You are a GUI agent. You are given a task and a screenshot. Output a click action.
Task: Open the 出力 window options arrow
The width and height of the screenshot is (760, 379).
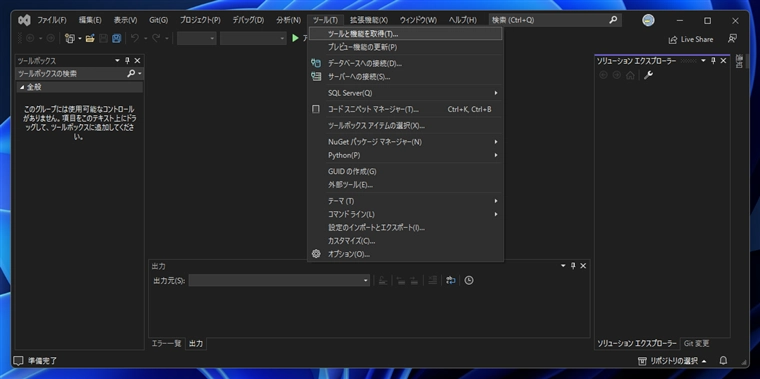pyautogui.click(x=563, y=266)
